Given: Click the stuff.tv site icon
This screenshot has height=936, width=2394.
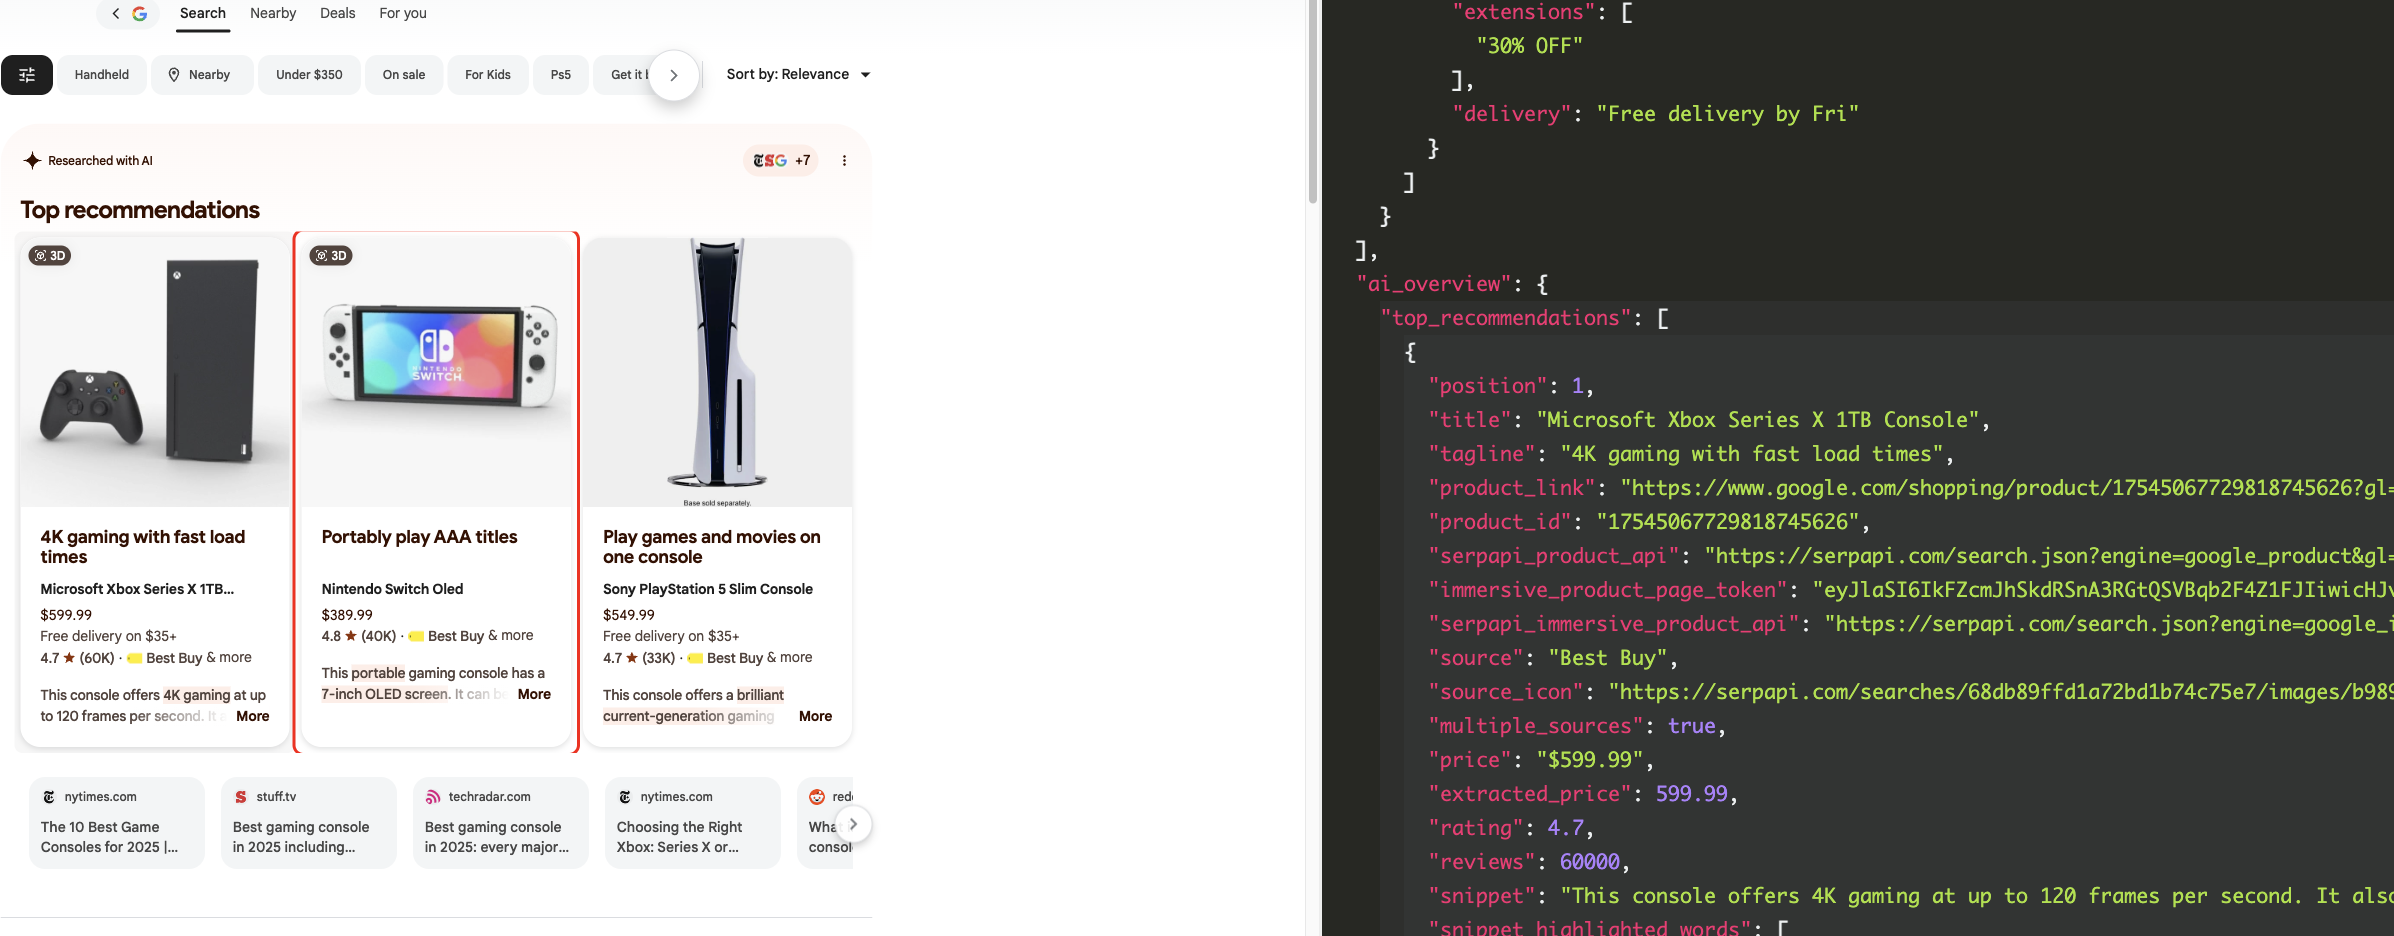Looking at the screenshot, I should (241, 797).
